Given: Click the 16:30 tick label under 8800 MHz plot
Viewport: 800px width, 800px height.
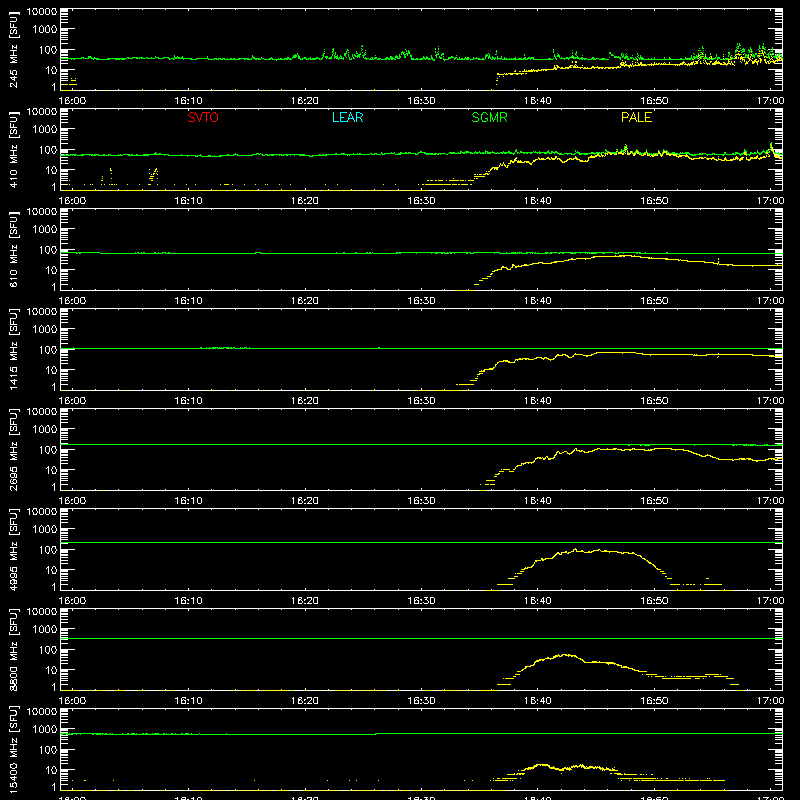Looking at the screenshot, I should coord(421,701).
